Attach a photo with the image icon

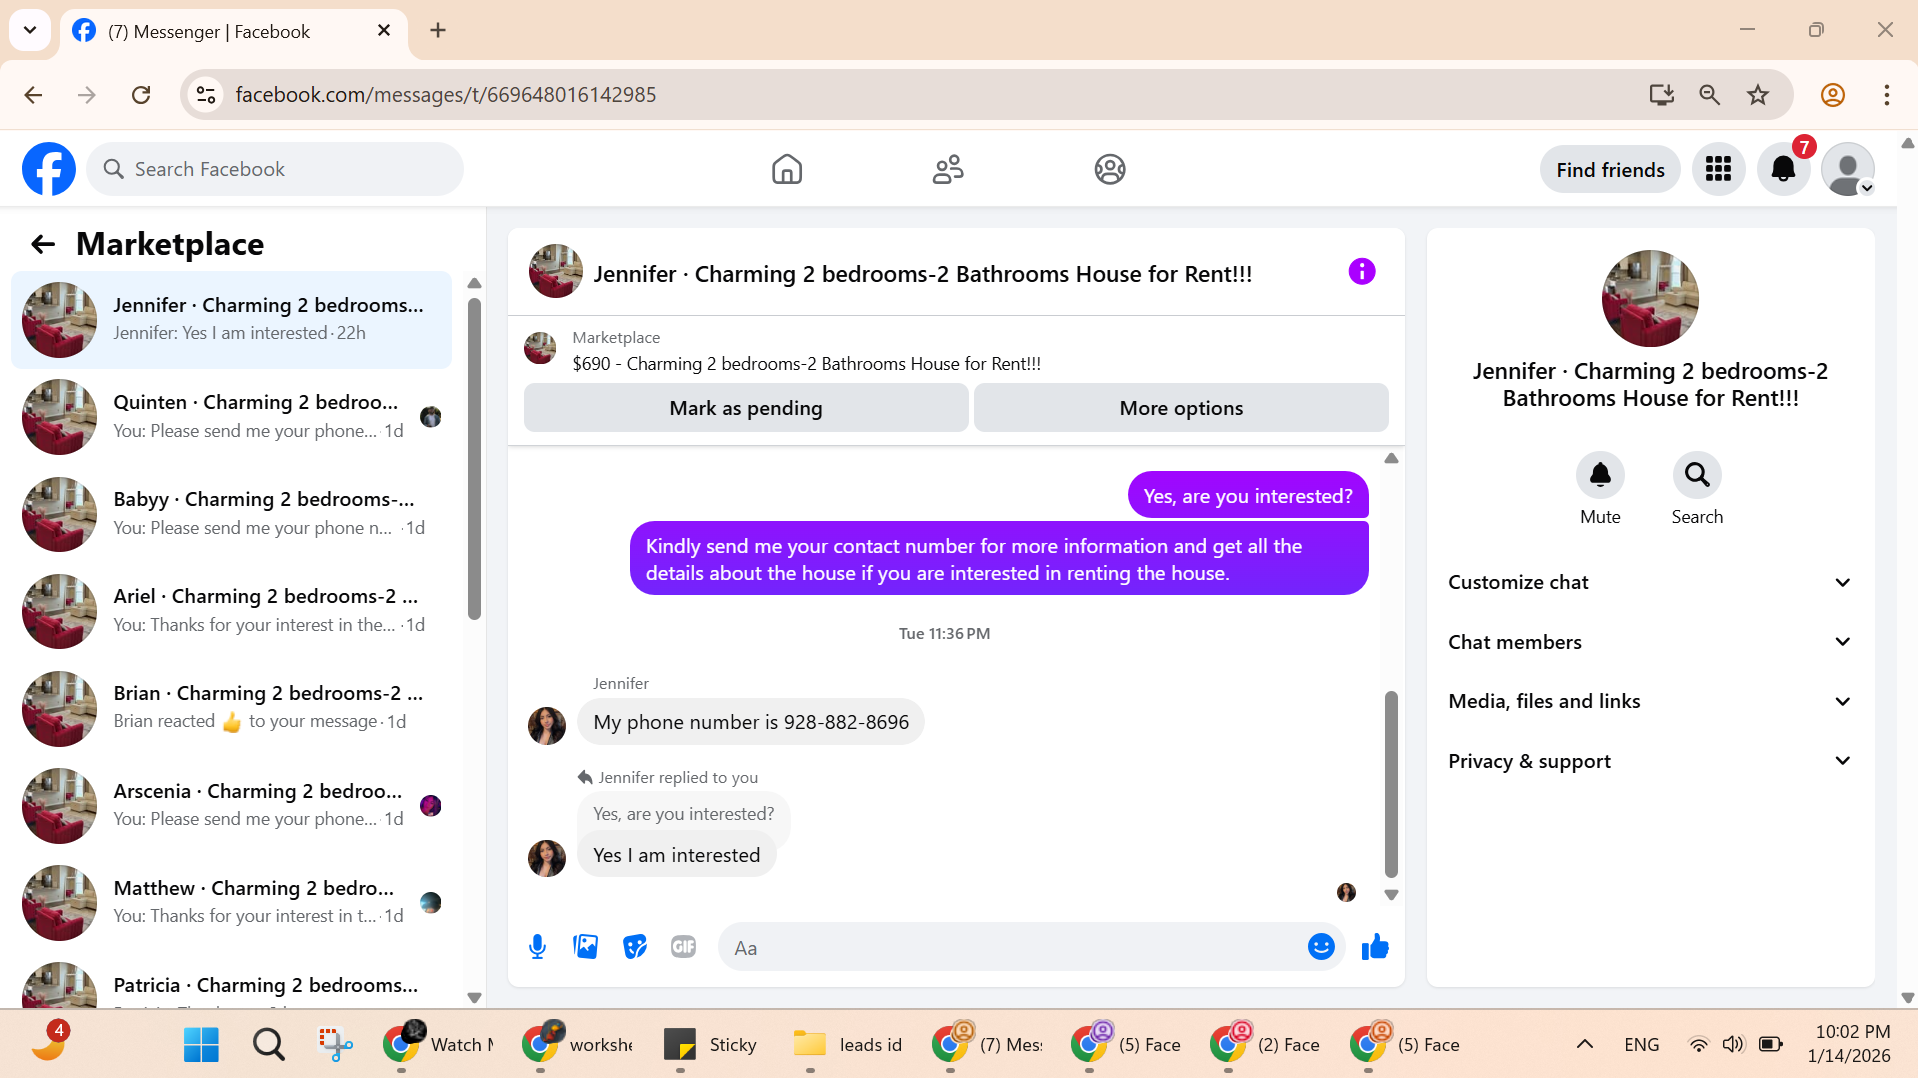(585, 946)
